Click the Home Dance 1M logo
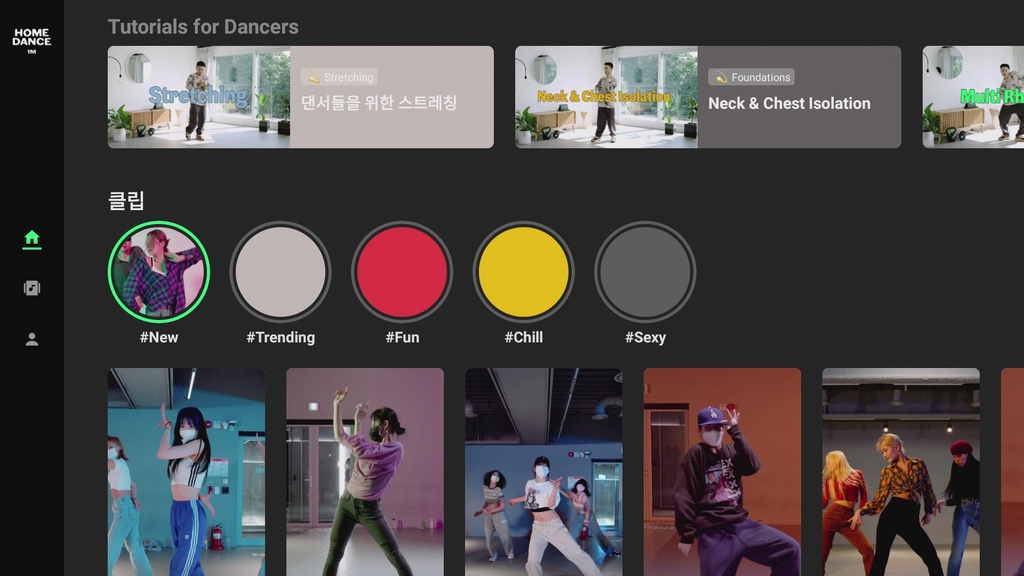This screenshot has width=1024, height=576. click(32, 40)
